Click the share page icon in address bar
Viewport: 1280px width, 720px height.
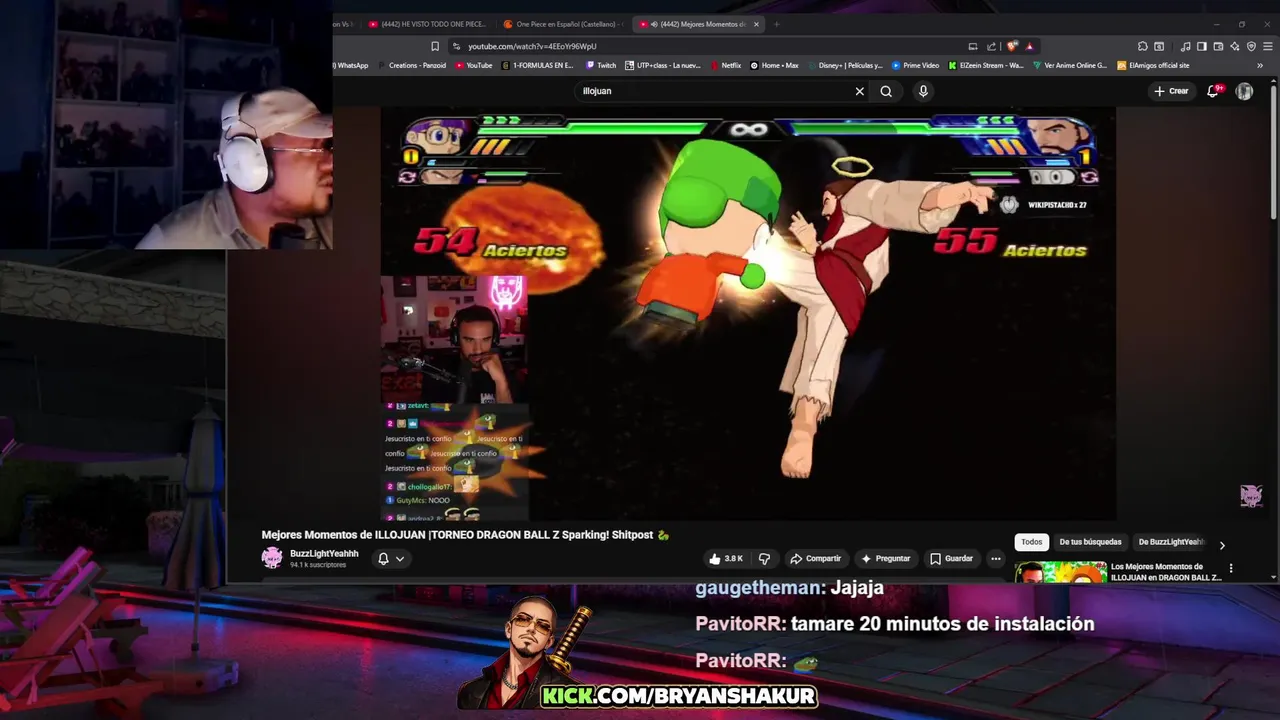pos(991,46)
